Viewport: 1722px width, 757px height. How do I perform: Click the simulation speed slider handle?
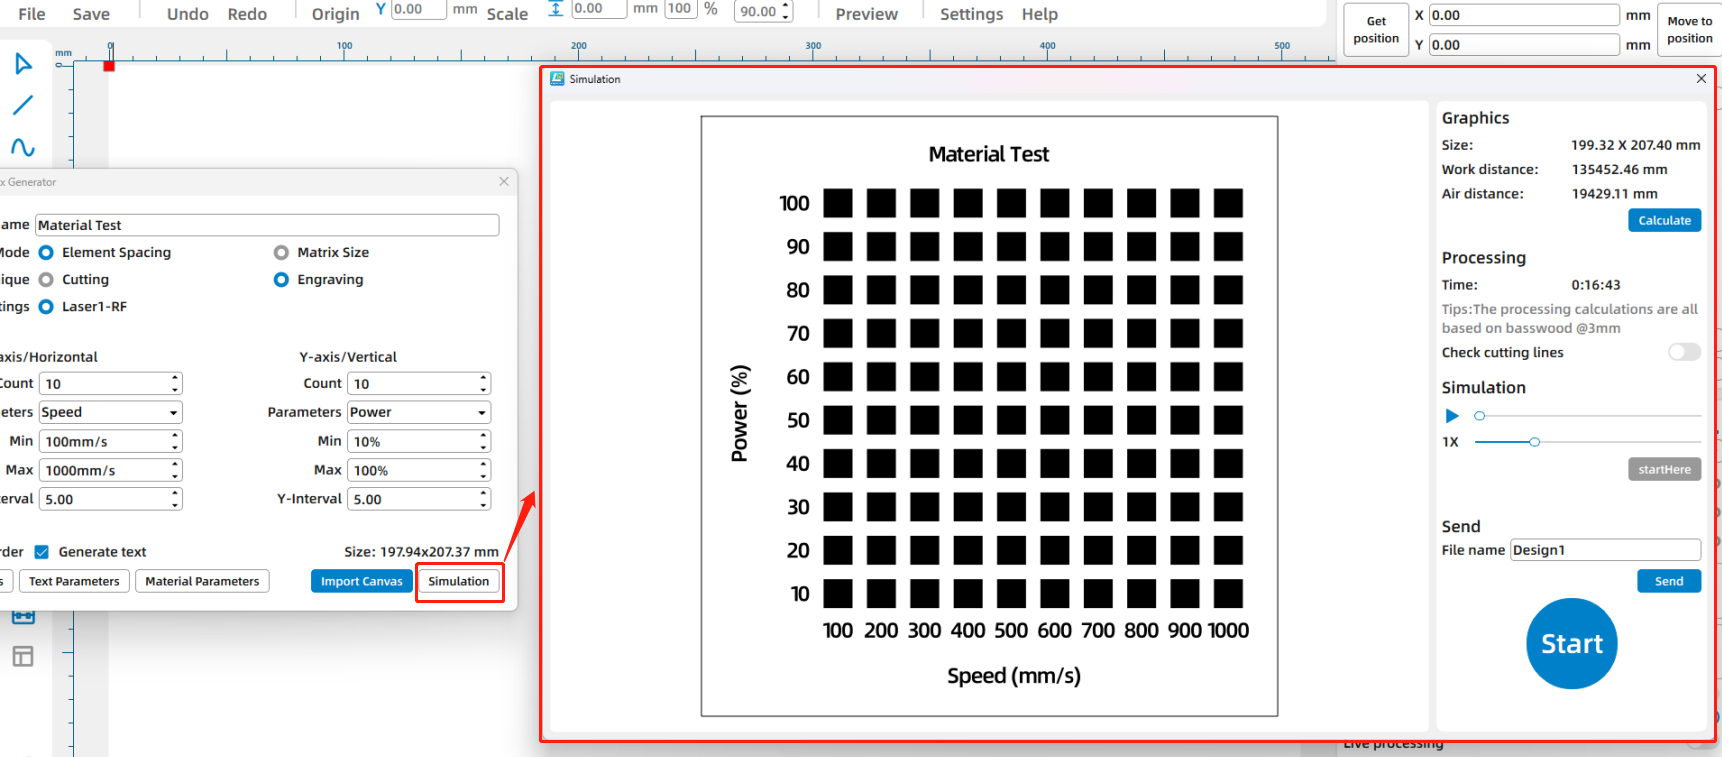point(1534,442)
